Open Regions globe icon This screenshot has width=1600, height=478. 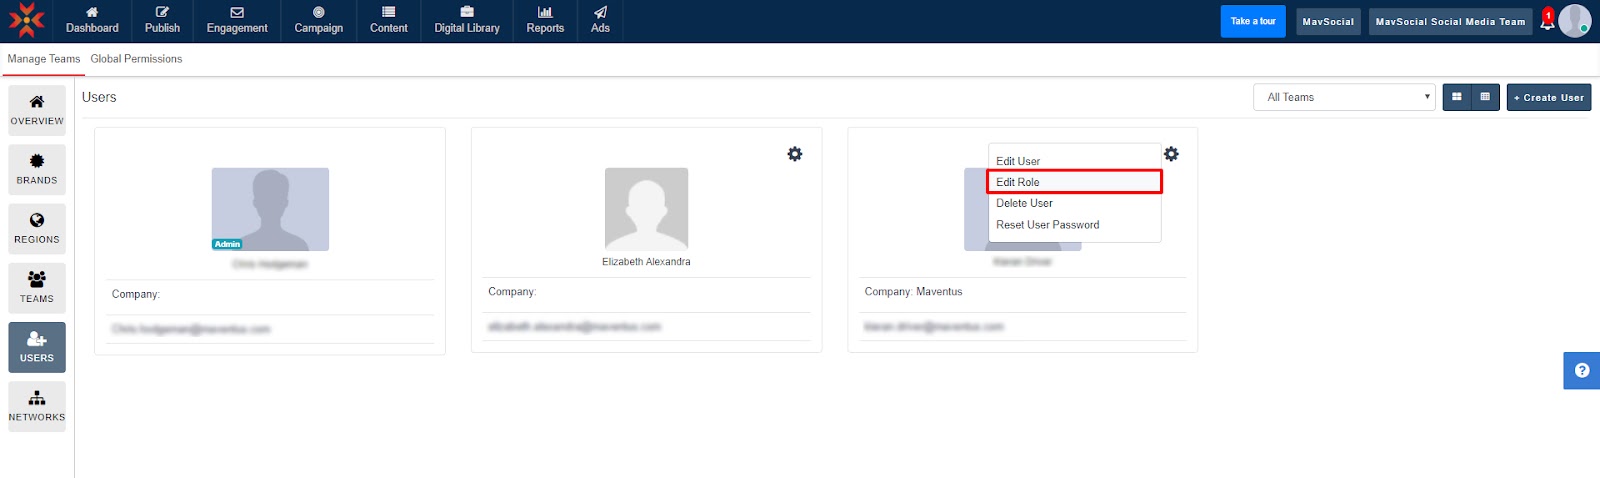click(x=37, y=221)
